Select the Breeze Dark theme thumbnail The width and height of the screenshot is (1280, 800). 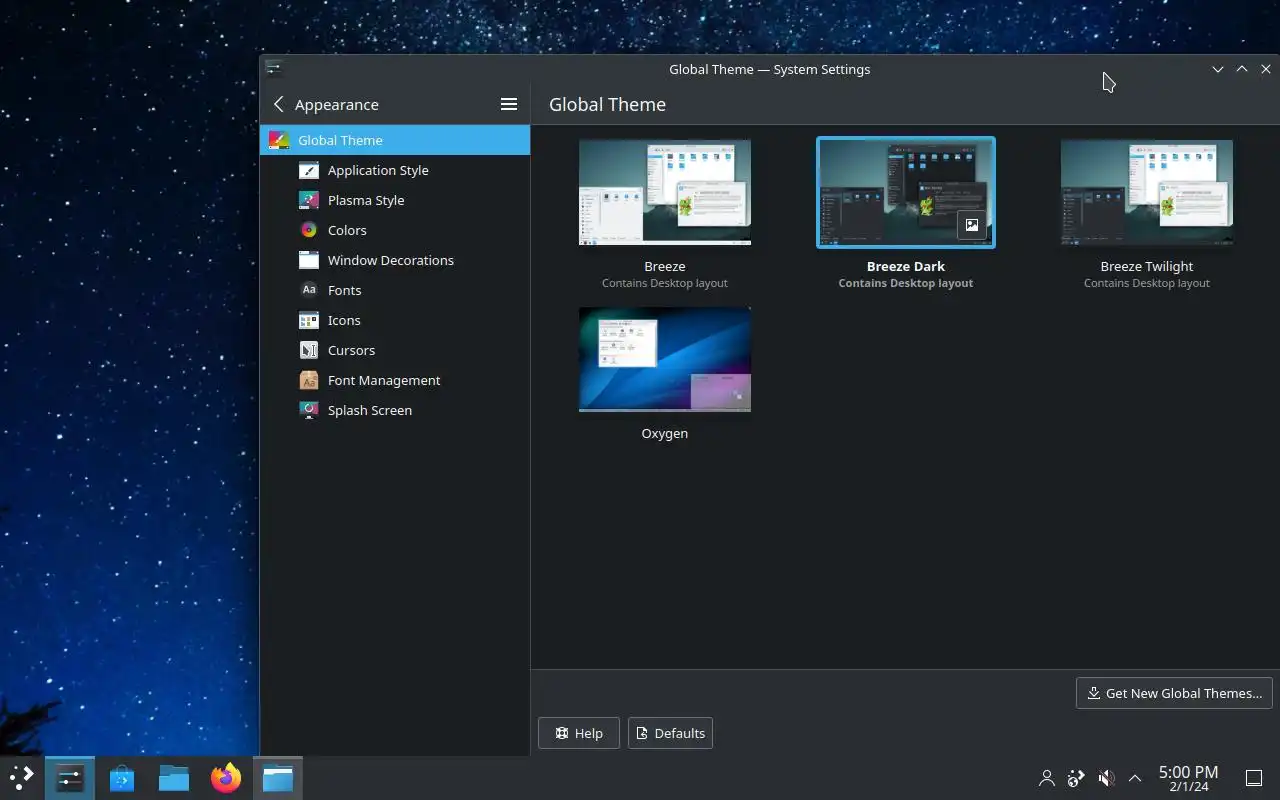906,193
